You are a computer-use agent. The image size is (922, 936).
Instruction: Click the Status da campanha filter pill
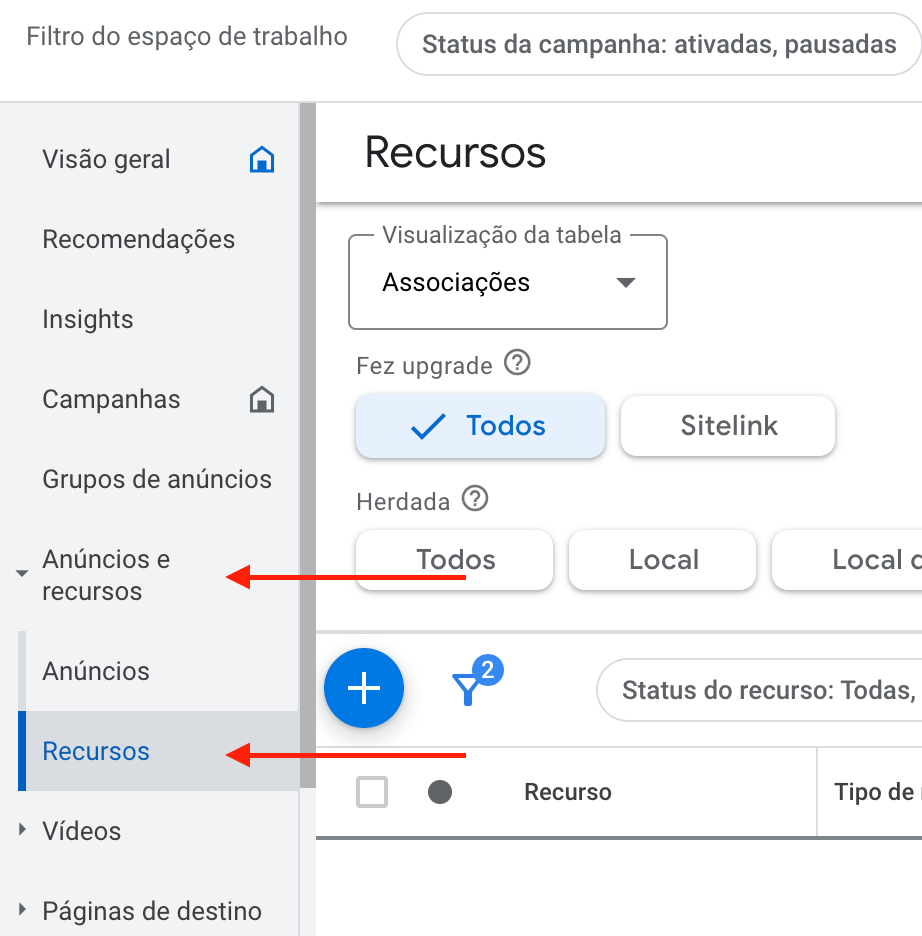[658, 45]
